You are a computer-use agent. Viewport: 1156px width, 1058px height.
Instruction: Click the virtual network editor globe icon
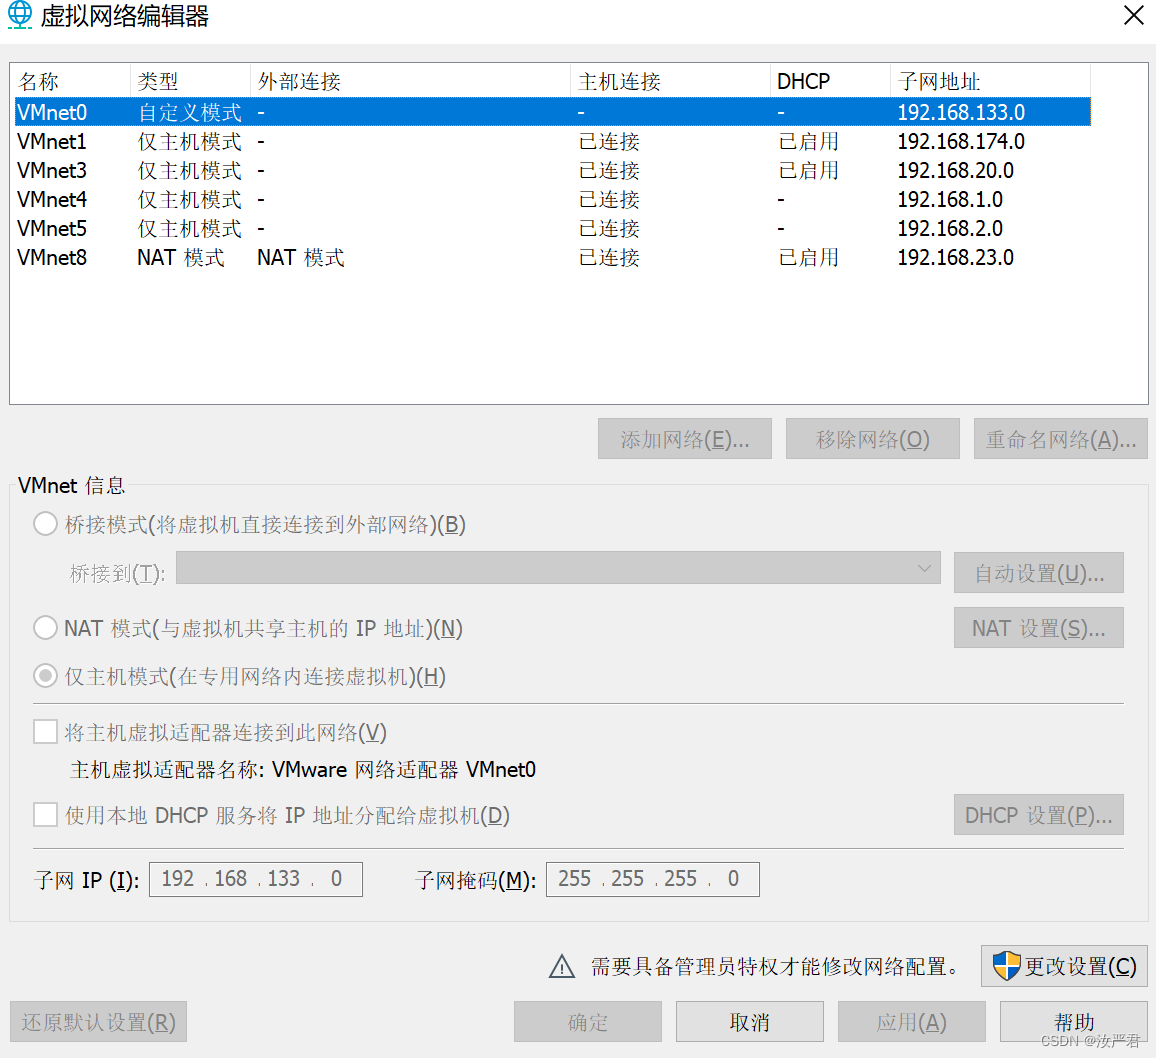[20, 16]
